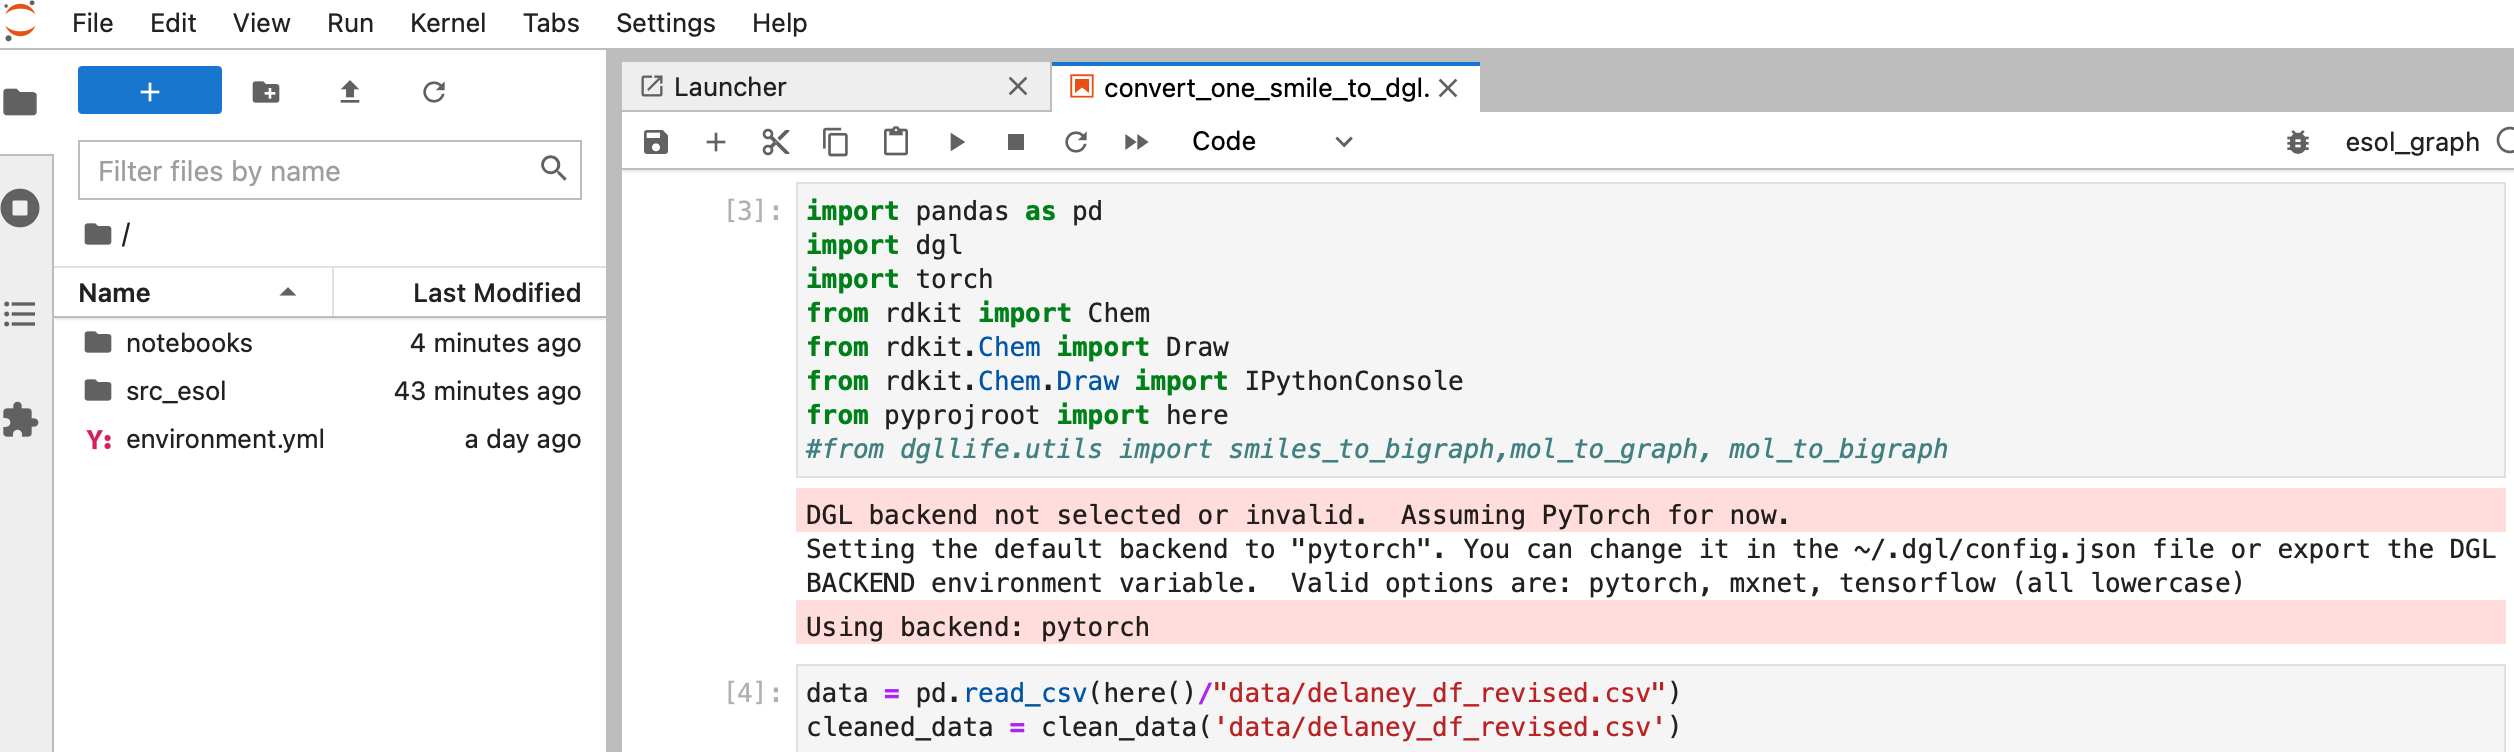Refresh the file browser listing
This screenshot has height=752, width=2514.
[x=434, y=92]
